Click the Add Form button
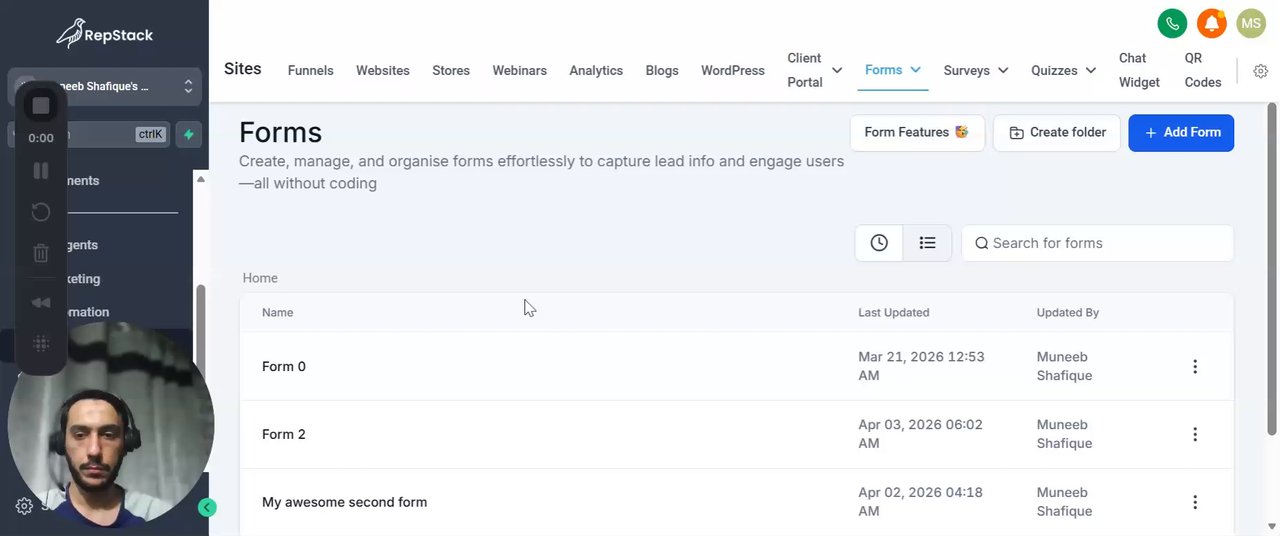The image size is (1280, 536). (1181, 133)
